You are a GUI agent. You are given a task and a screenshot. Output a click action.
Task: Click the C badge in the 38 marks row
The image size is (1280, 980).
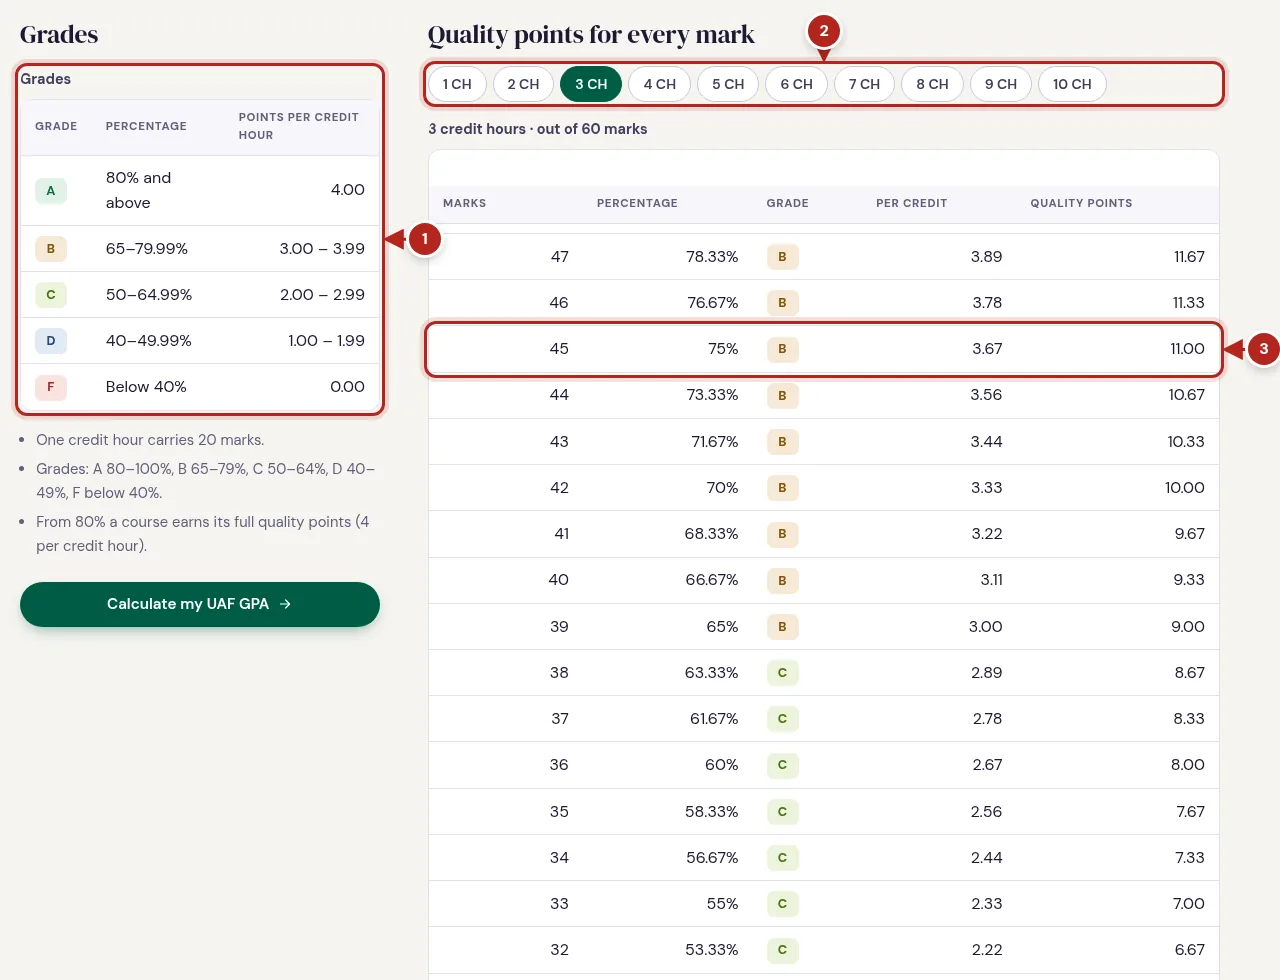click(782, 673)
